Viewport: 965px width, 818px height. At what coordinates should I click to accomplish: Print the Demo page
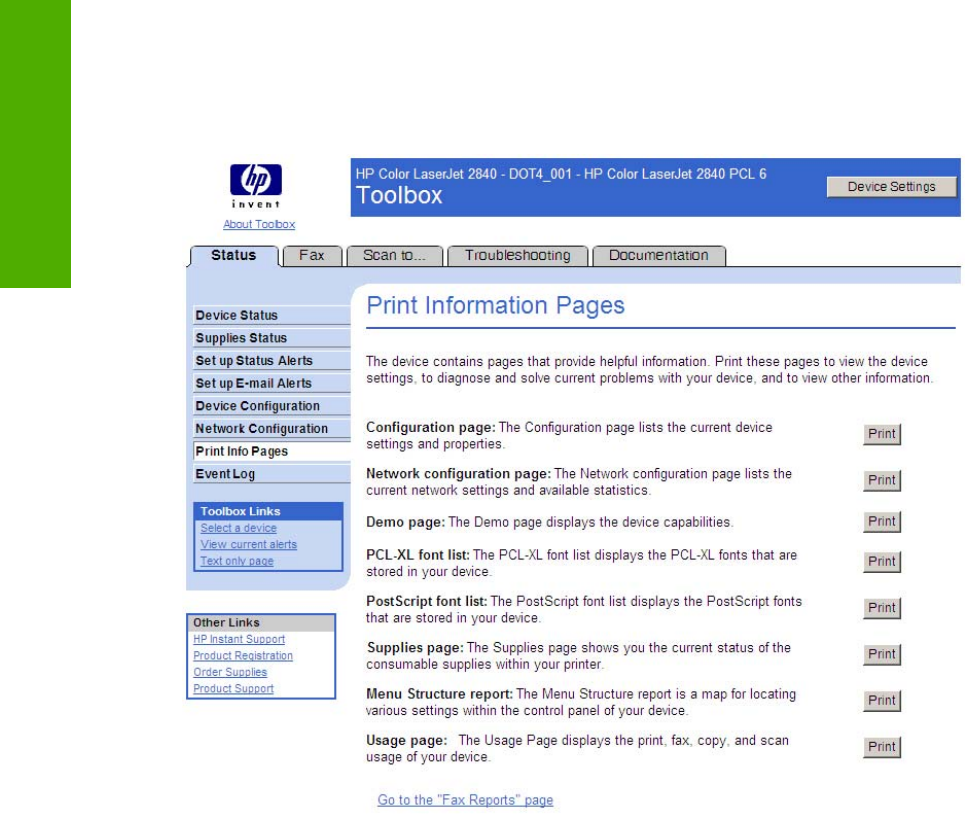pyautogui.click(x=881, y=522)
